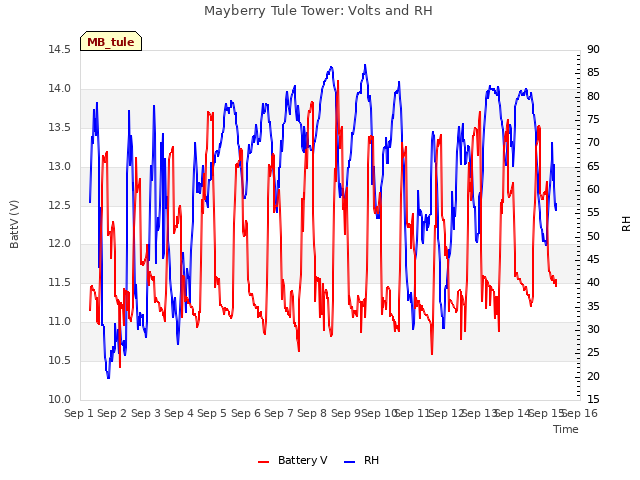Click the 90 right axis tick
This screenshot has width=640, height=480.
[x=593, y=49]
